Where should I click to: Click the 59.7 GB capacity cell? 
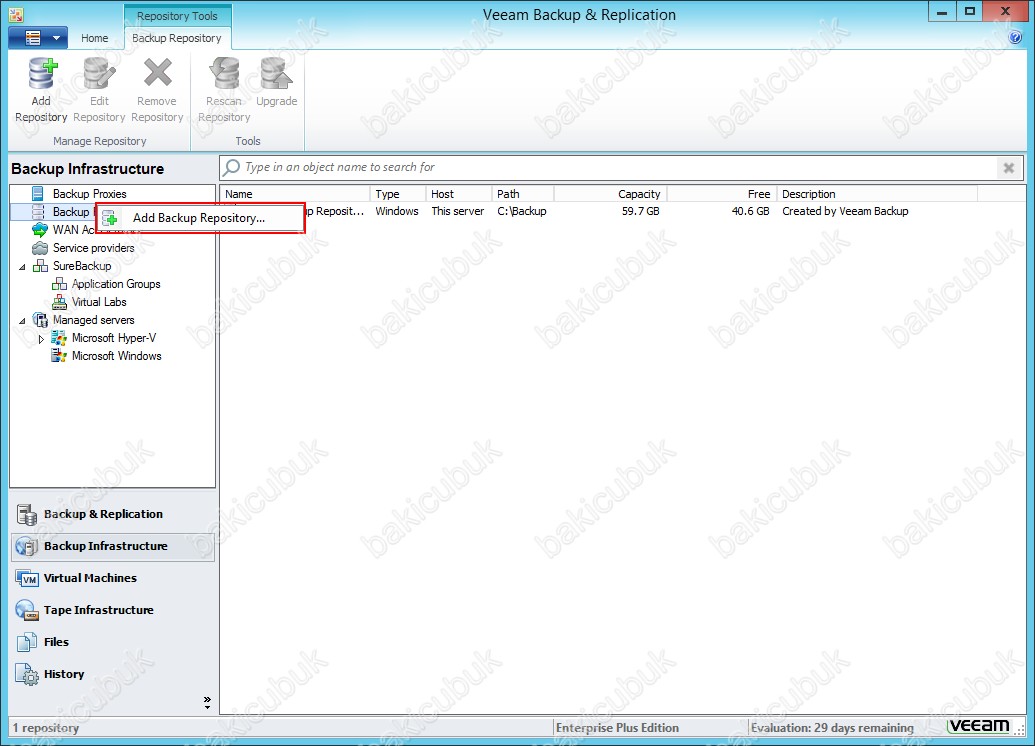[x=640, y=211]
